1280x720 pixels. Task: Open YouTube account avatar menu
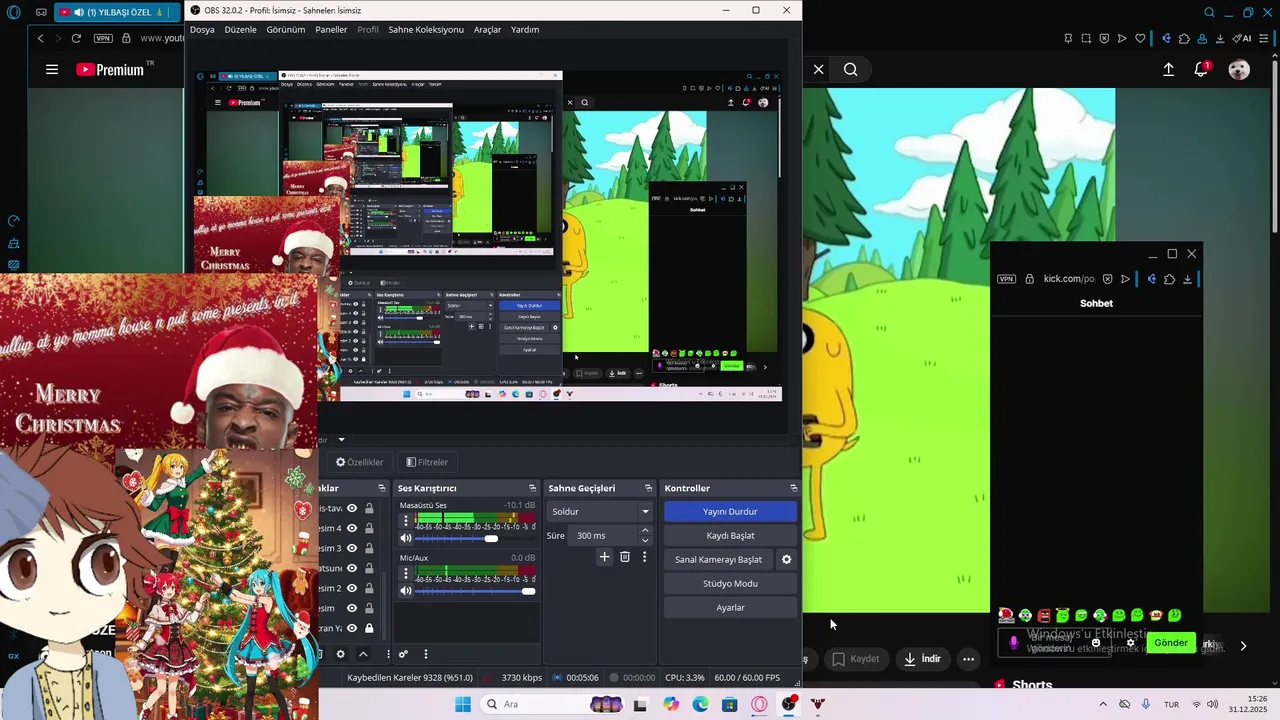pos(1239,70)
